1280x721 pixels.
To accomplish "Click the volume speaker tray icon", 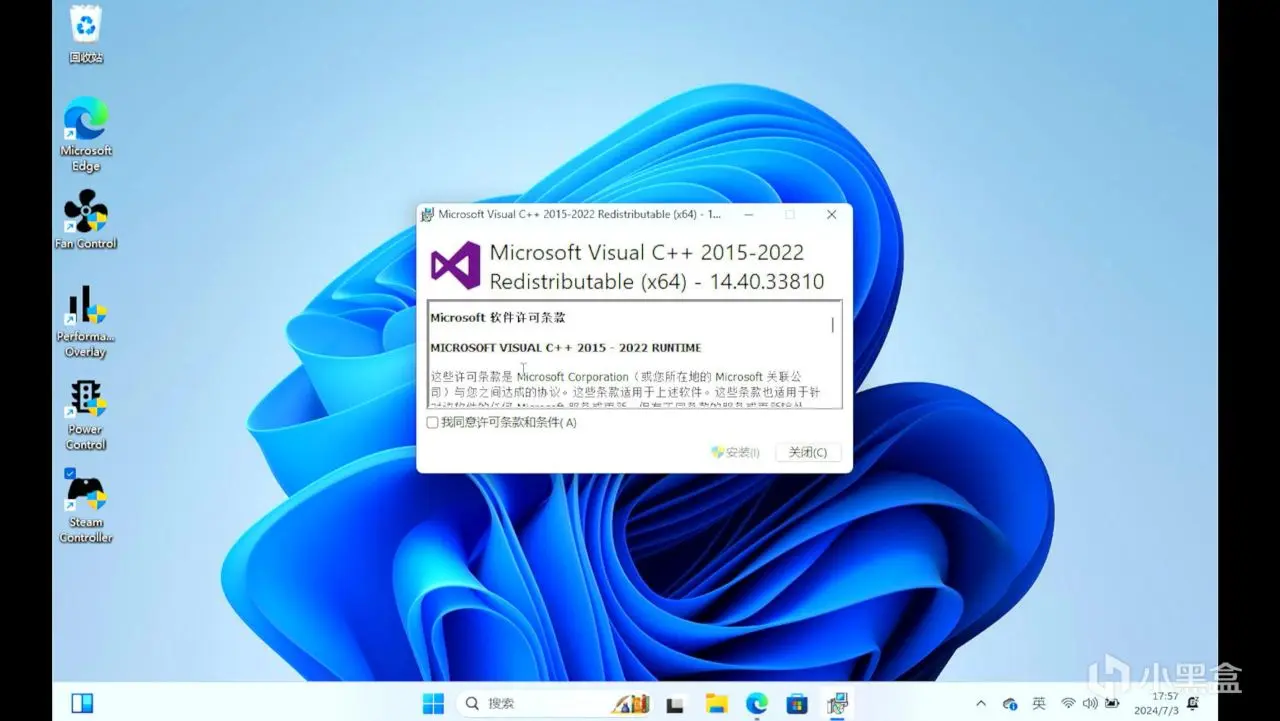I will (1090, 704).
